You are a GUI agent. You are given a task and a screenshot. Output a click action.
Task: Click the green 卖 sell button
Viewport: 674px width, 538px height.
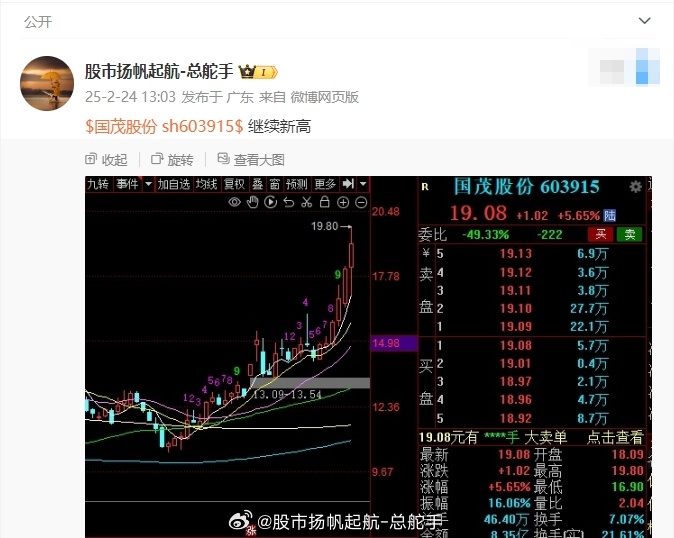click(x=629, y=234)
